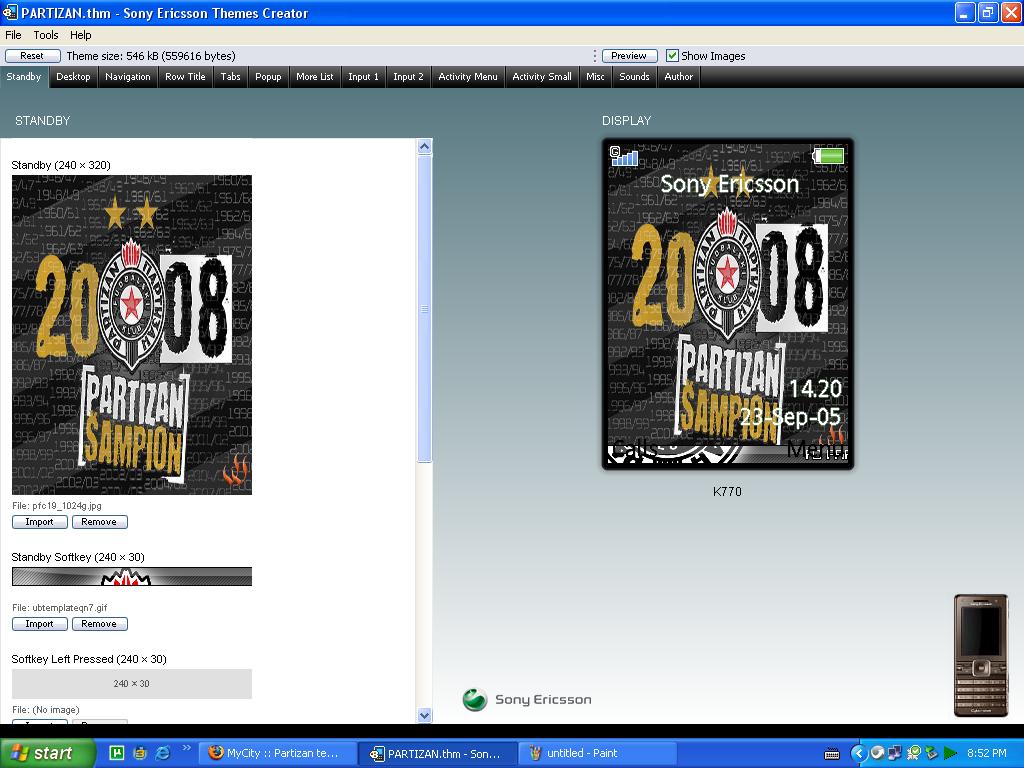Switch to the Activity Small tab
This screenshot has width=1024, height=768.
coord(541,77)
